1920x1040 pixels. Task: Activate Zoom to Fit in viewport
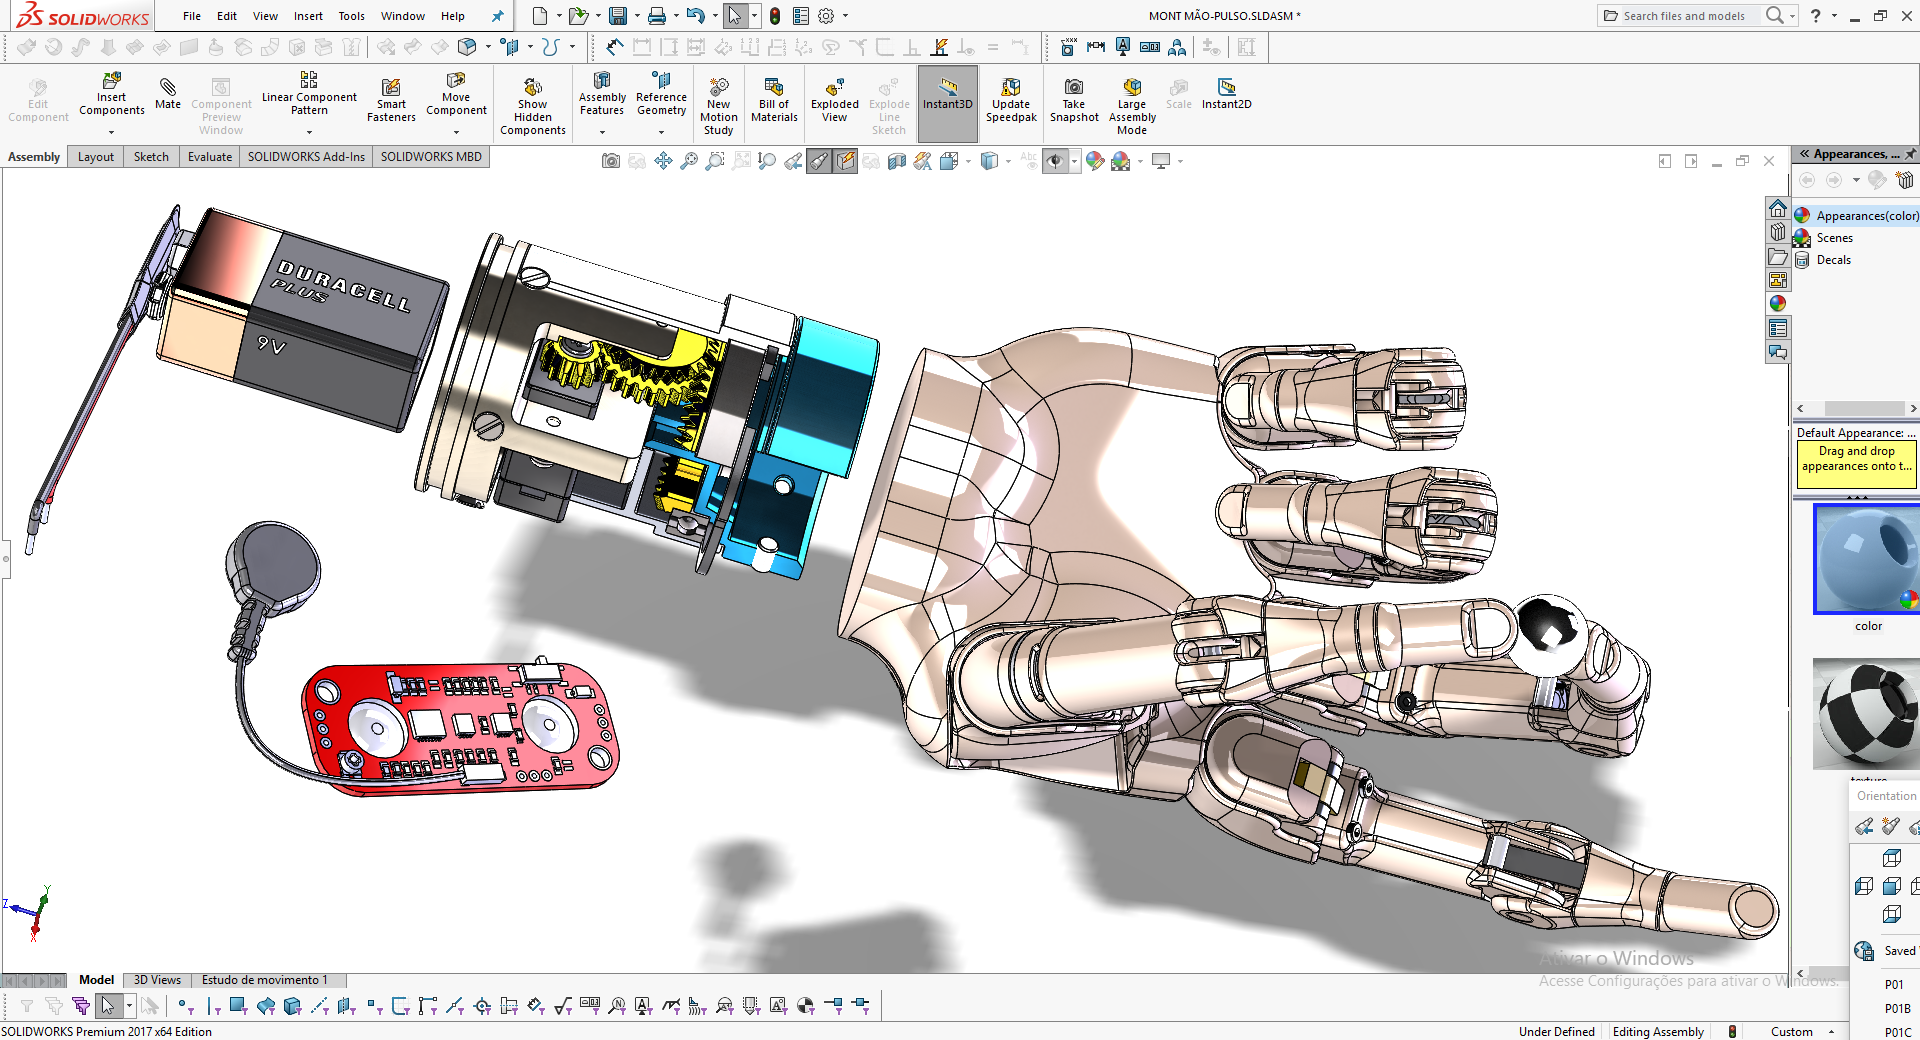pos(690,161)
